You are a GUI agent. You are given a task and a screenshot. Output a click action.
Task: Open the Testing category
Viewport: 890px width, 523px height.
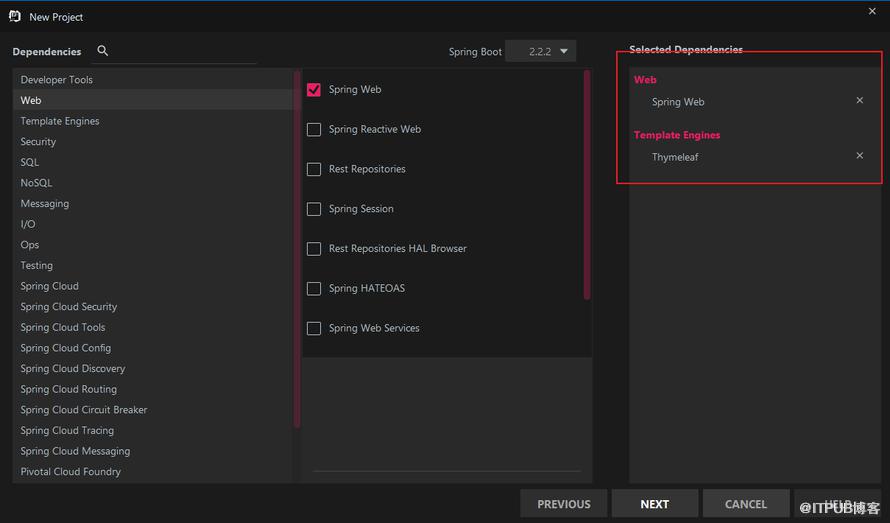point(152,265)
